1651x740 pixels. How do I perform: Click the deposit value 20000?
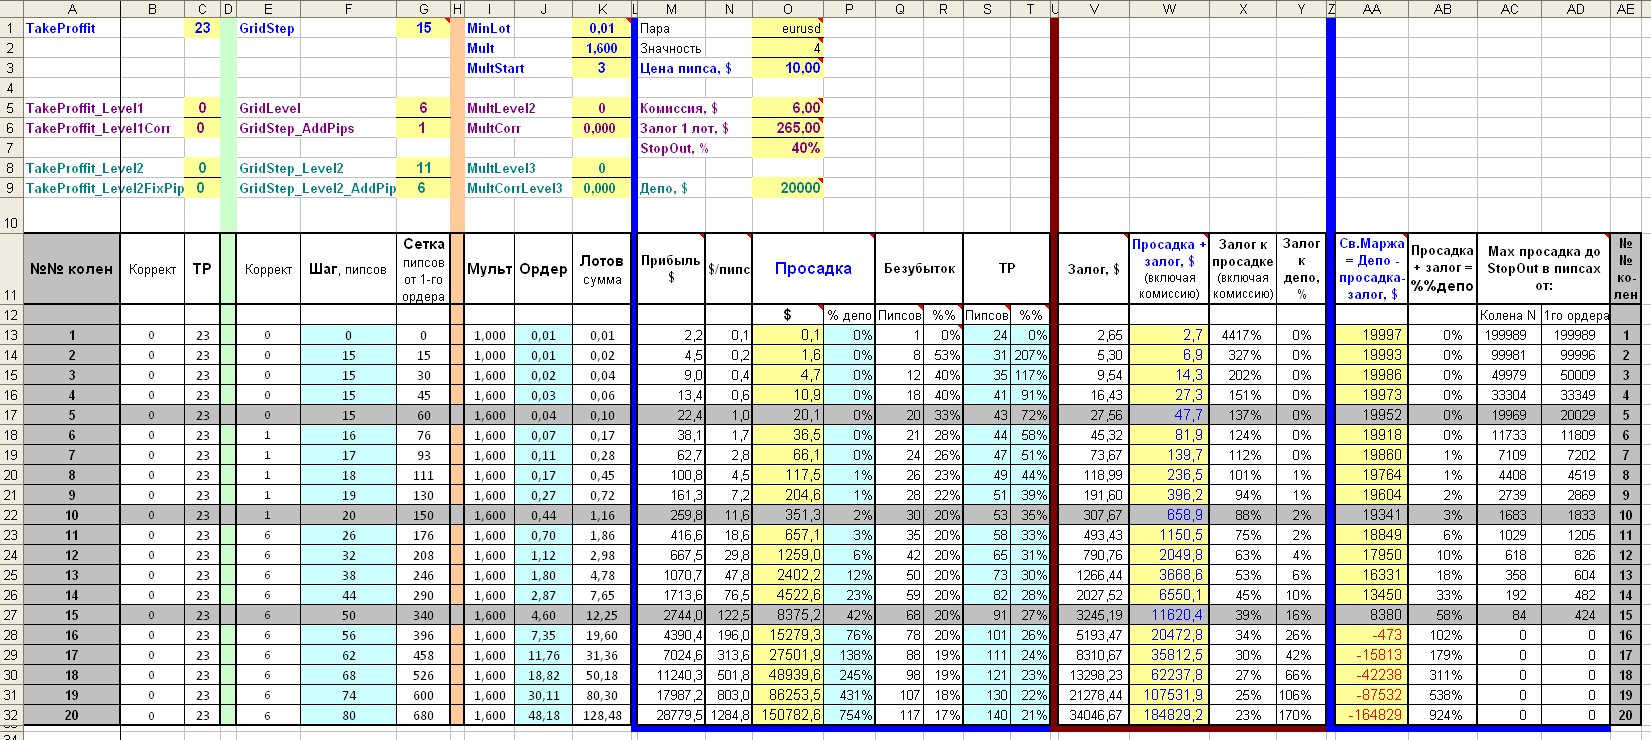coord(787,188)
